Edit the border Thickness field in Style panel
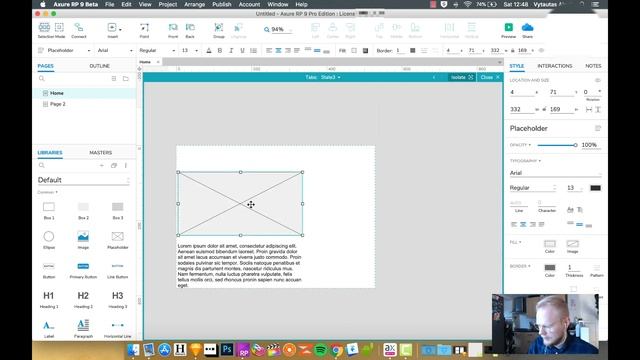 pyautogui.click(x=573, y=268)
